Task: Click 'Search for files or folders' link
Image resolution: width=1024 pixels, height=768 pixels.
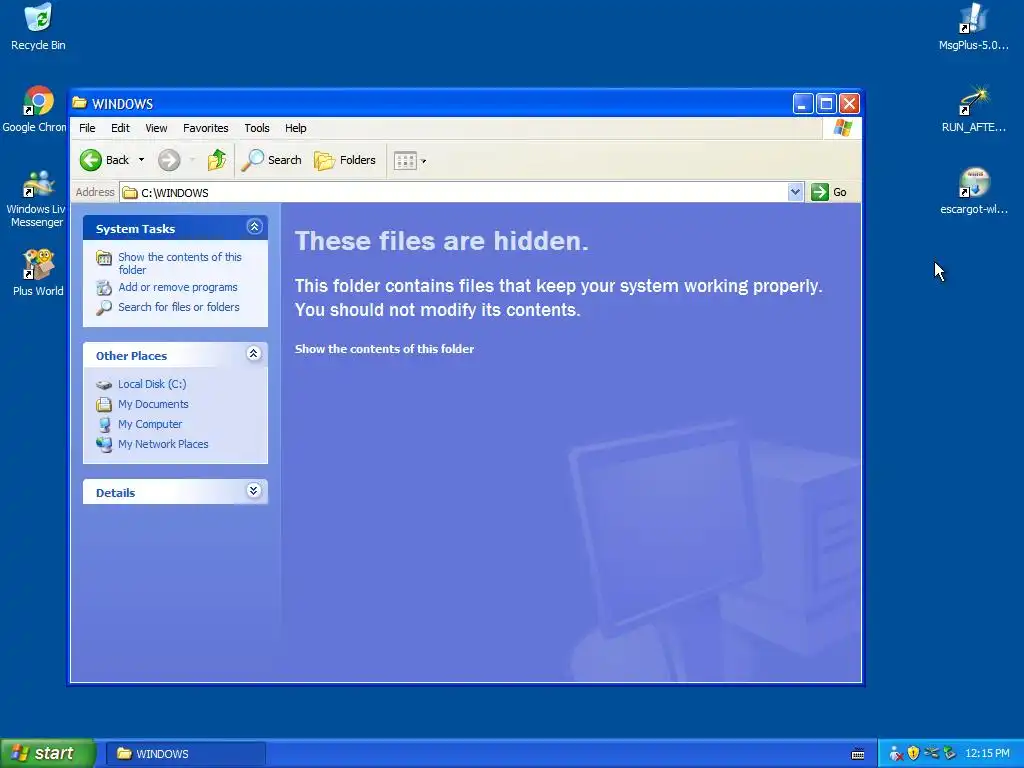Action: (x=179, y=307)
